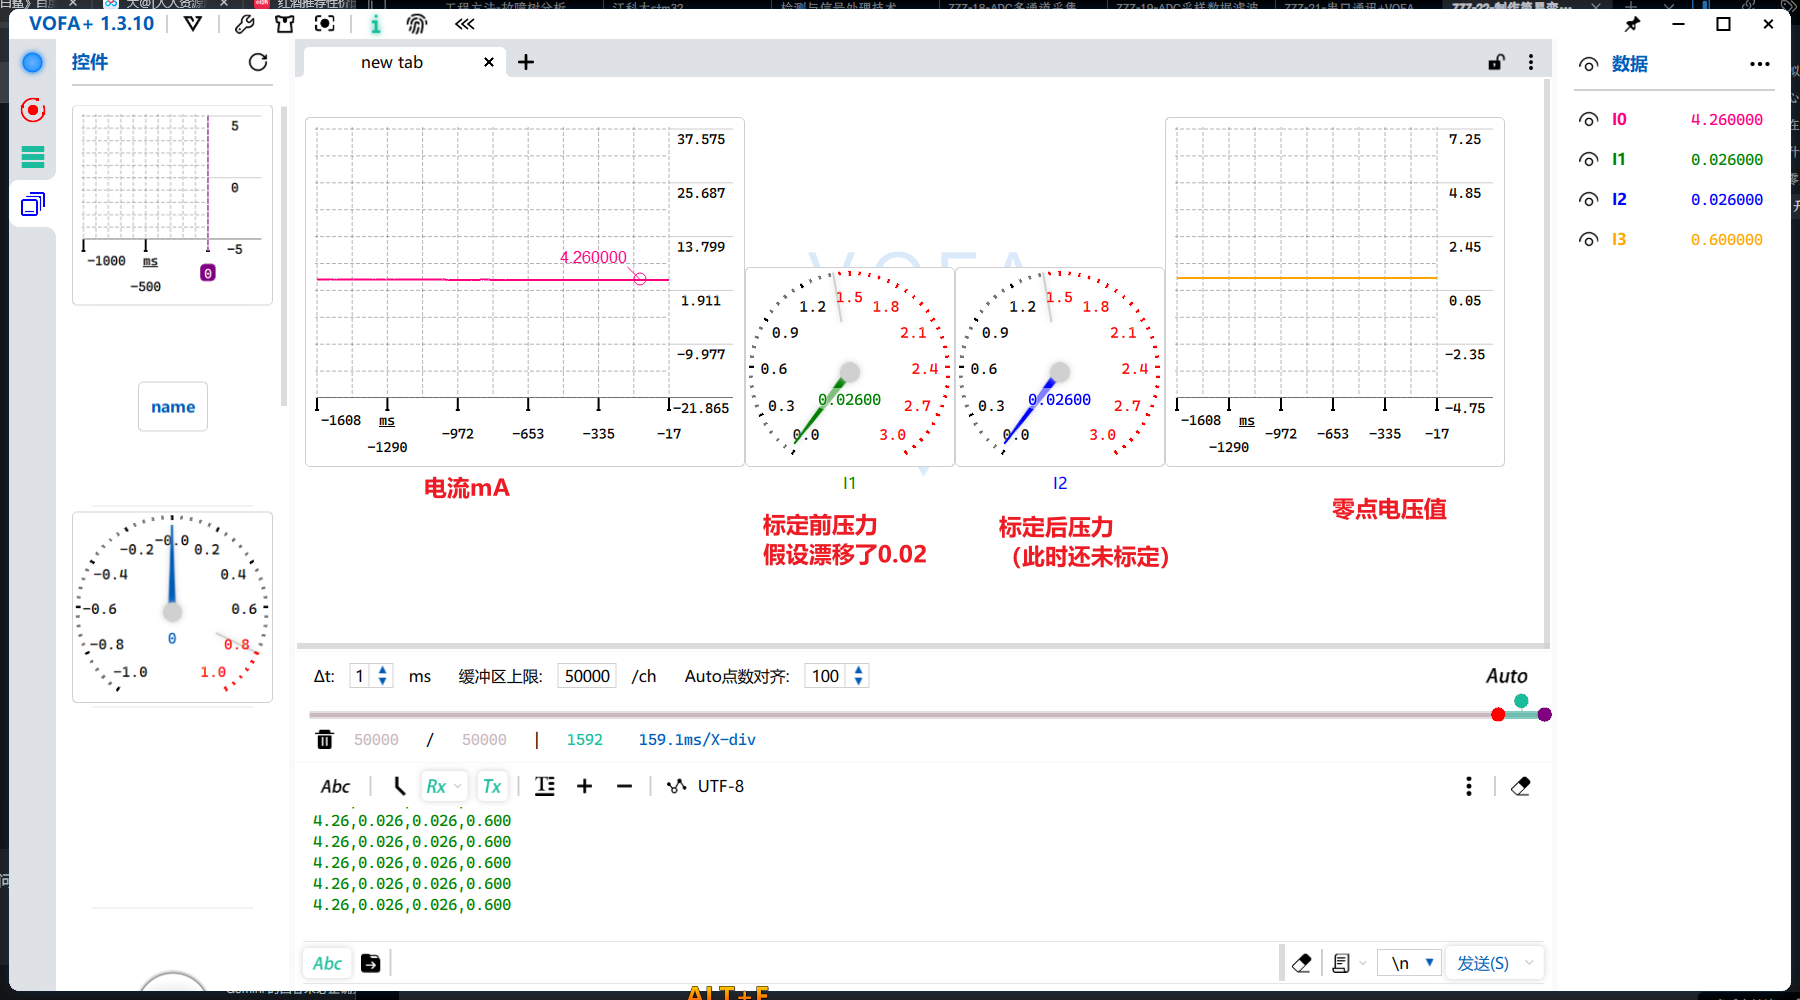The height and width of the screenshot is (1000, 1800).
Task: Clear the receive area with eraser icon
Action: click(x=1520, y=787)
